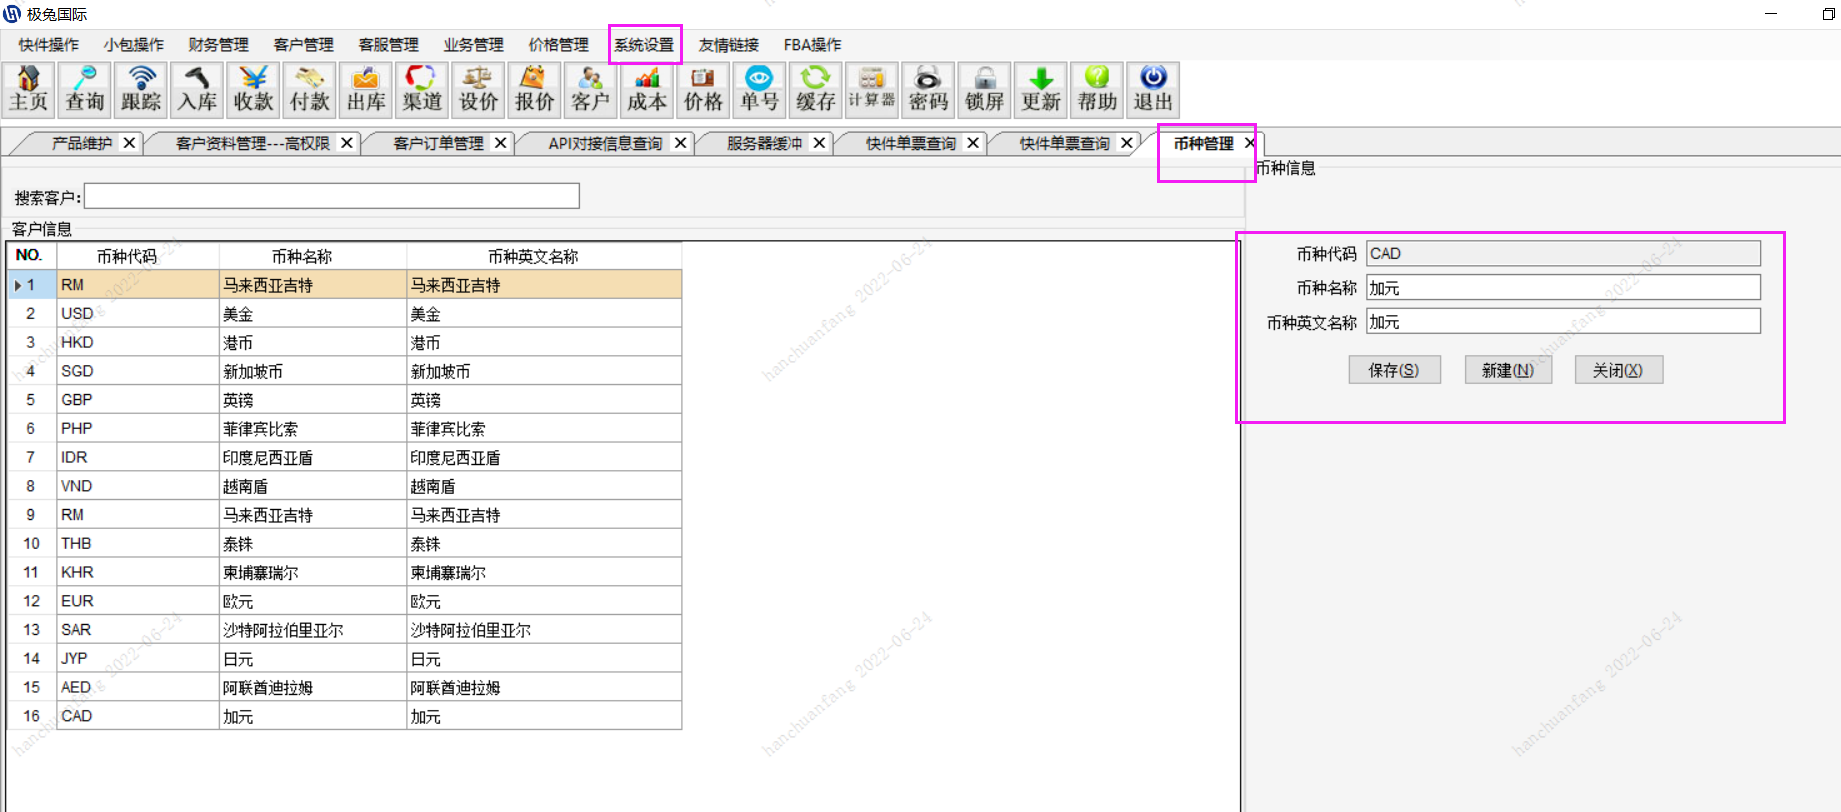Open the 缓存 cache toolbar icon
Image resolution: width=1841 pixels, height=812 pixels.
click(x=815, y=90)
